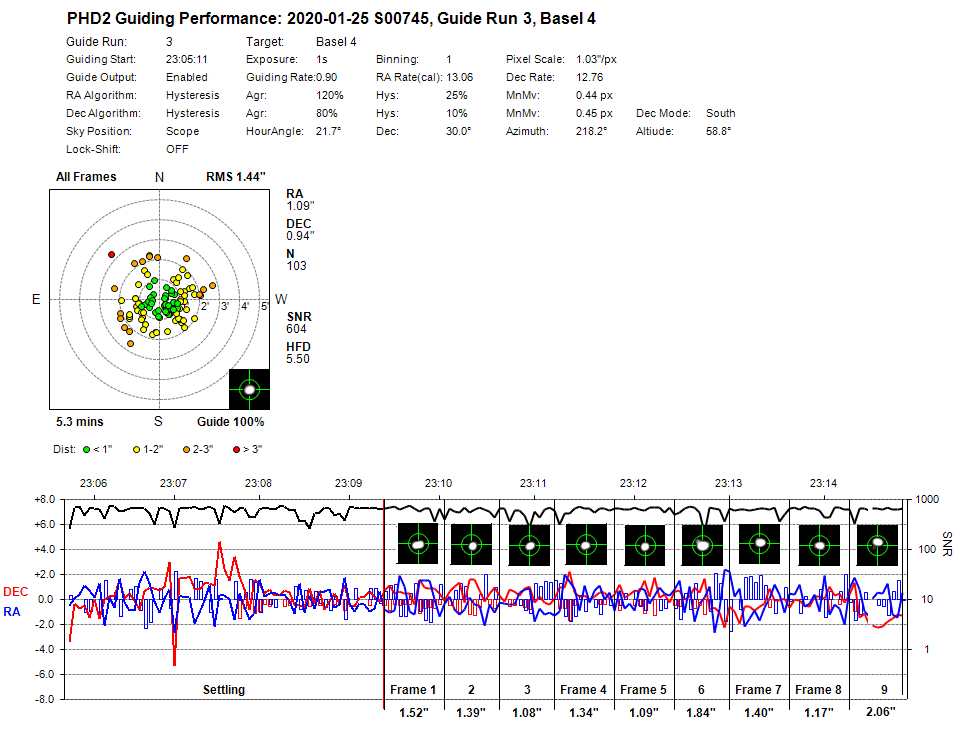
Task: Click the DEC RMS value '0.94"'
Action: point(301,236)
